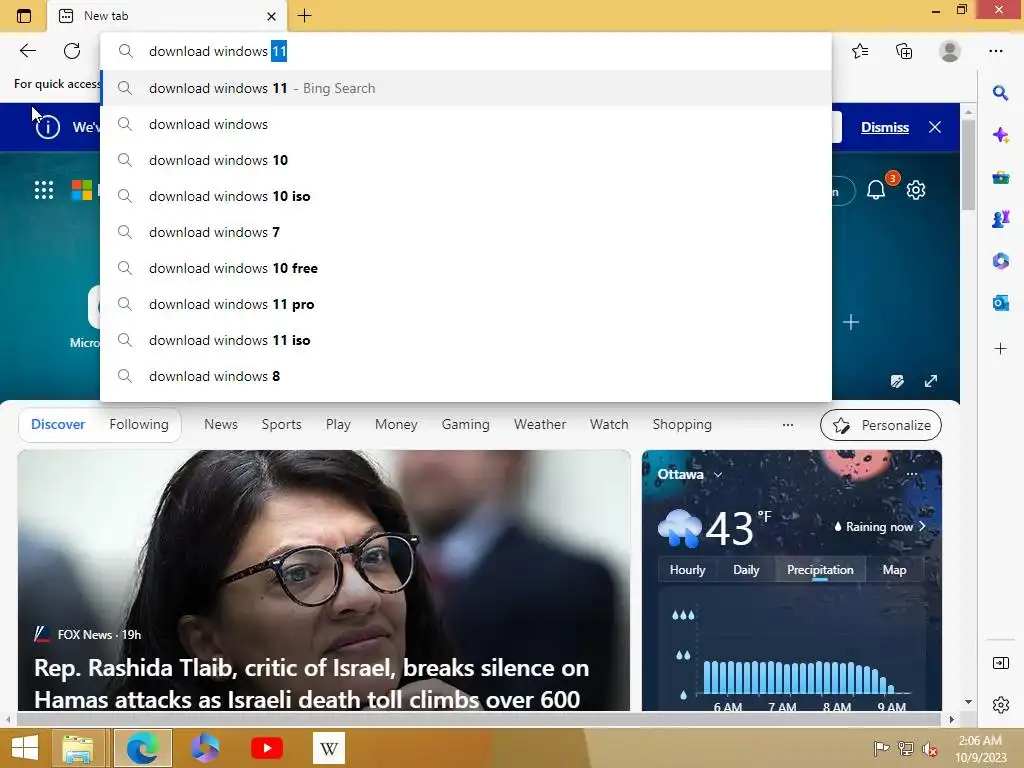Close the New tab tab
Screen dimensions: 1024x768
[272, 16]
